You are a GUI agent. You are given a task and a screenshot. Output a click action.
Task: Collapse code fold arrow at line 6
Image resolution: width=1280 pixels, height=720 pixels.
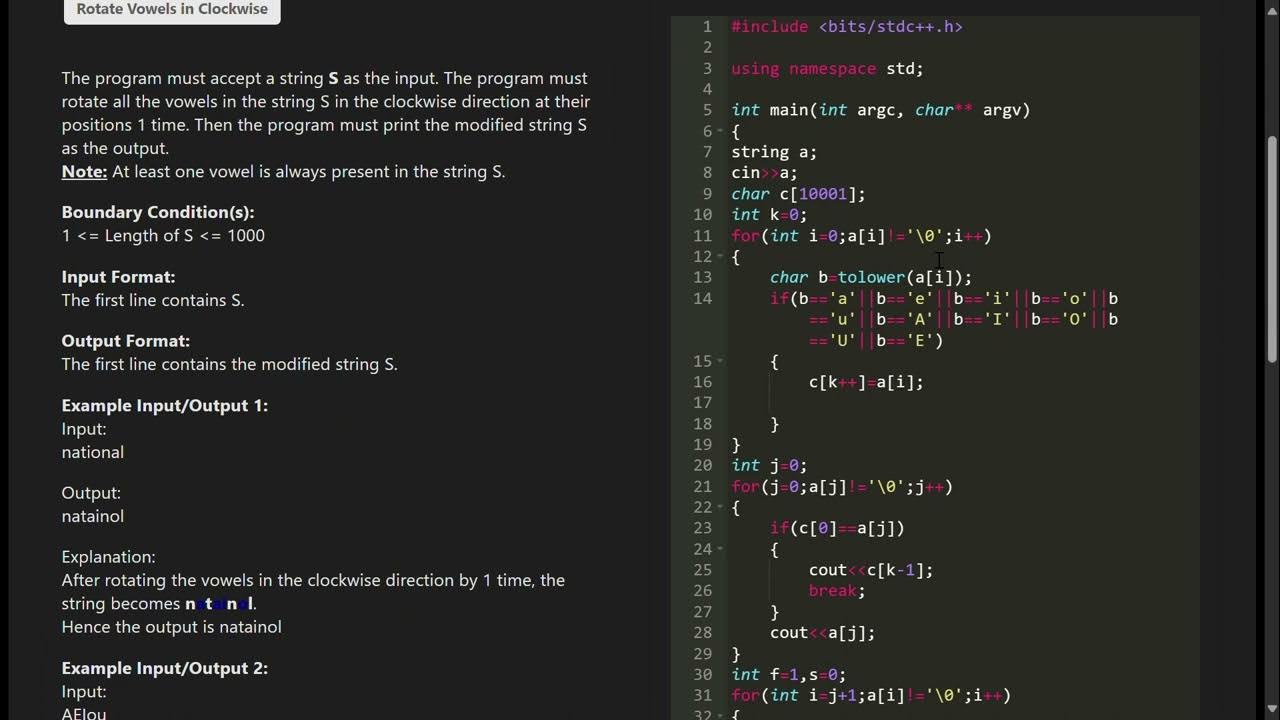tap(719, 132)
